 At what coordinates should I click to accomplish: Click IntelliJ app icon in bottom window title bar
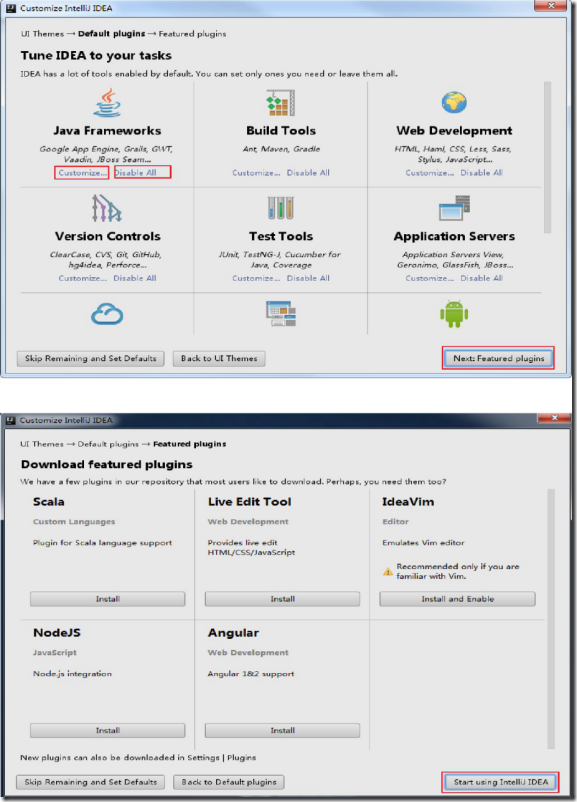pos(10,420)
